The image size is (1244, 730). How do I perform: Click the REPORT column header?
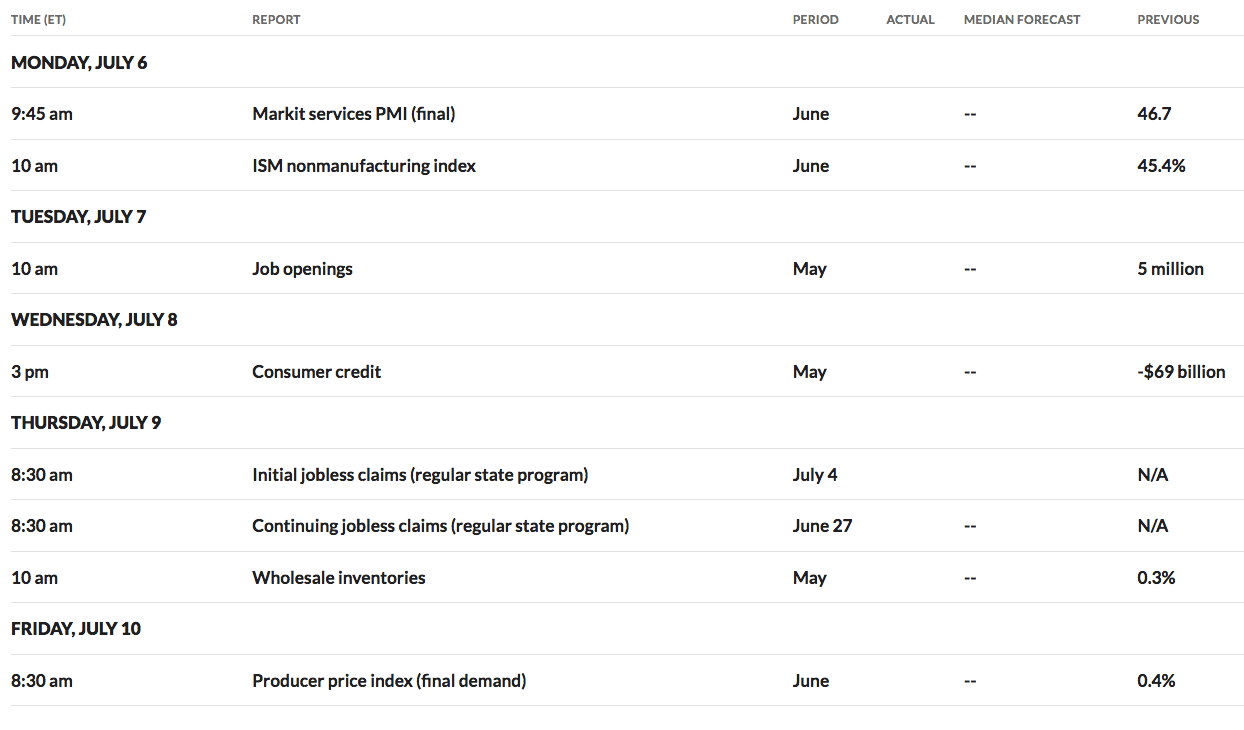coord(276,19)
